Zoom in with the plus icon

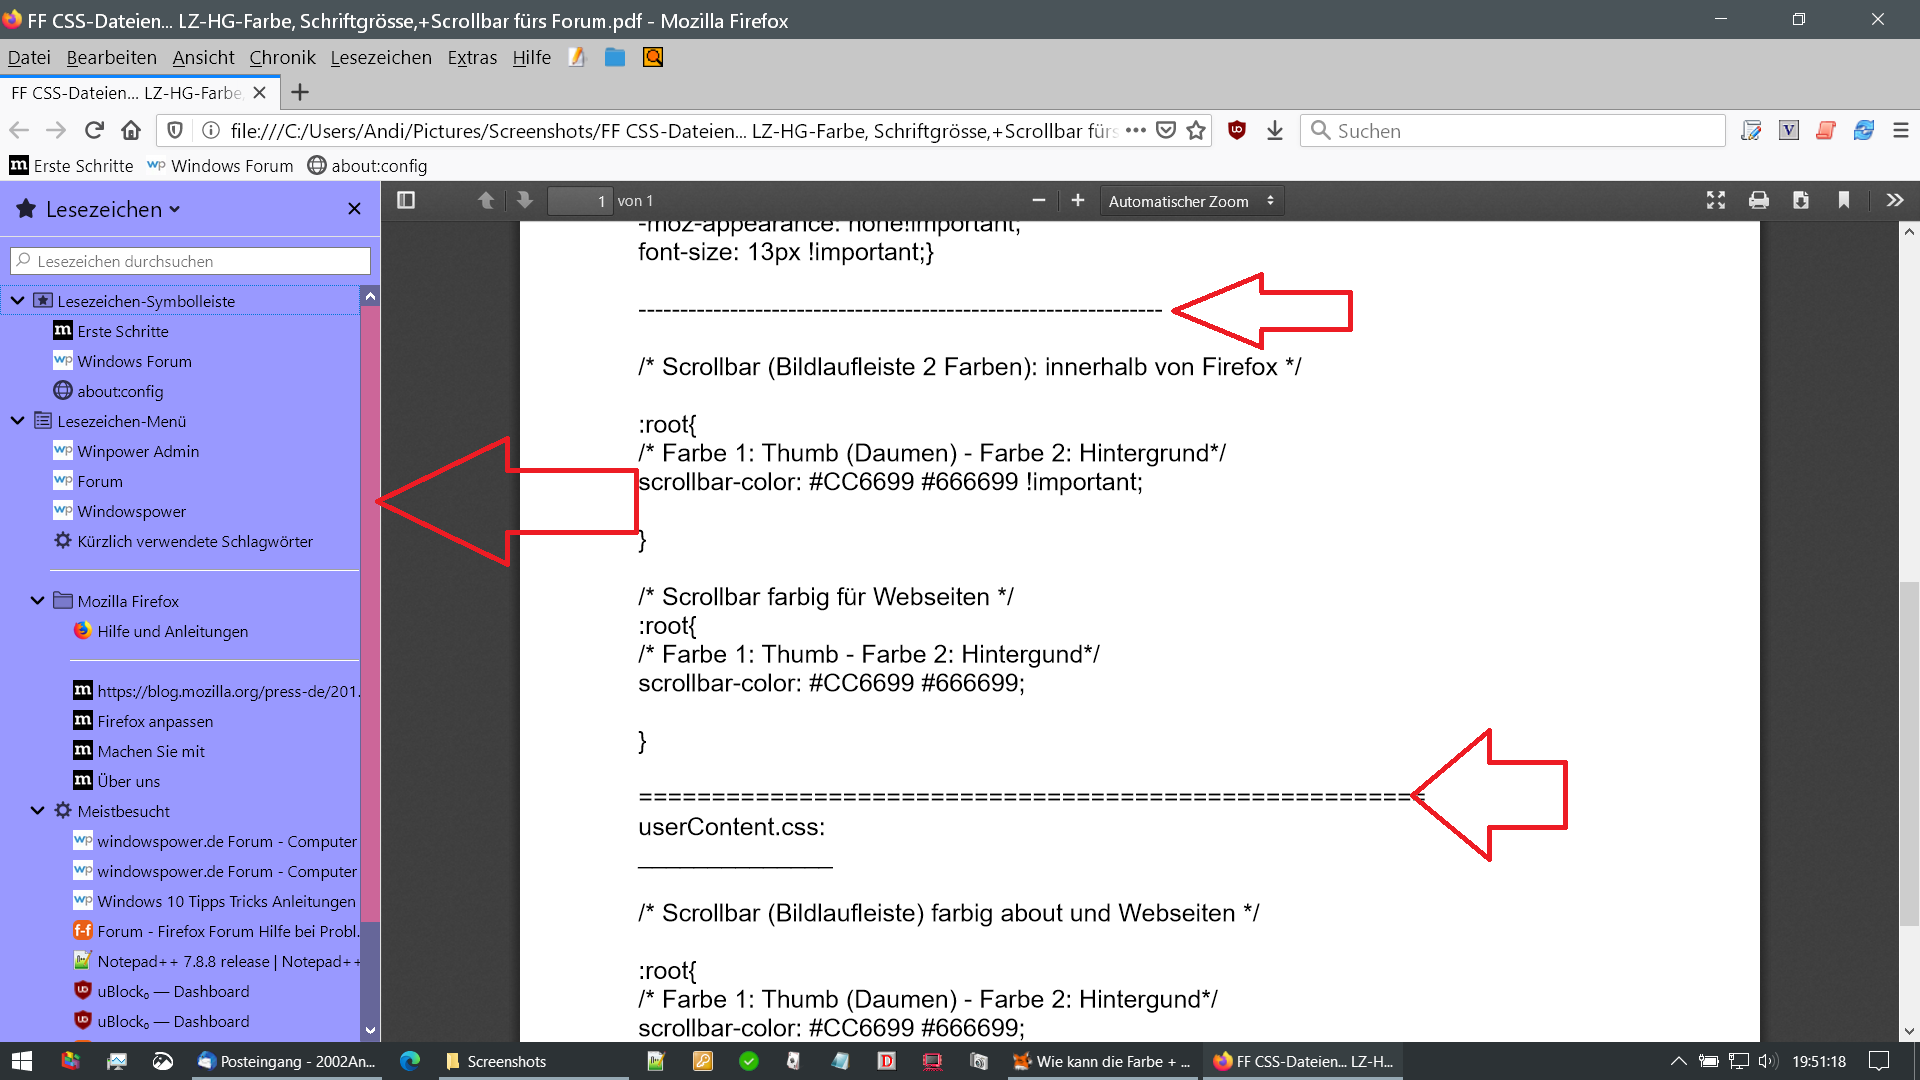click(1077, 200)
